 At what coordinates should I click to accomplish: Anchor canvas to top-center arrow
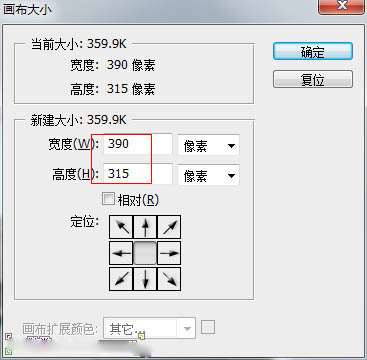(145, 227)
